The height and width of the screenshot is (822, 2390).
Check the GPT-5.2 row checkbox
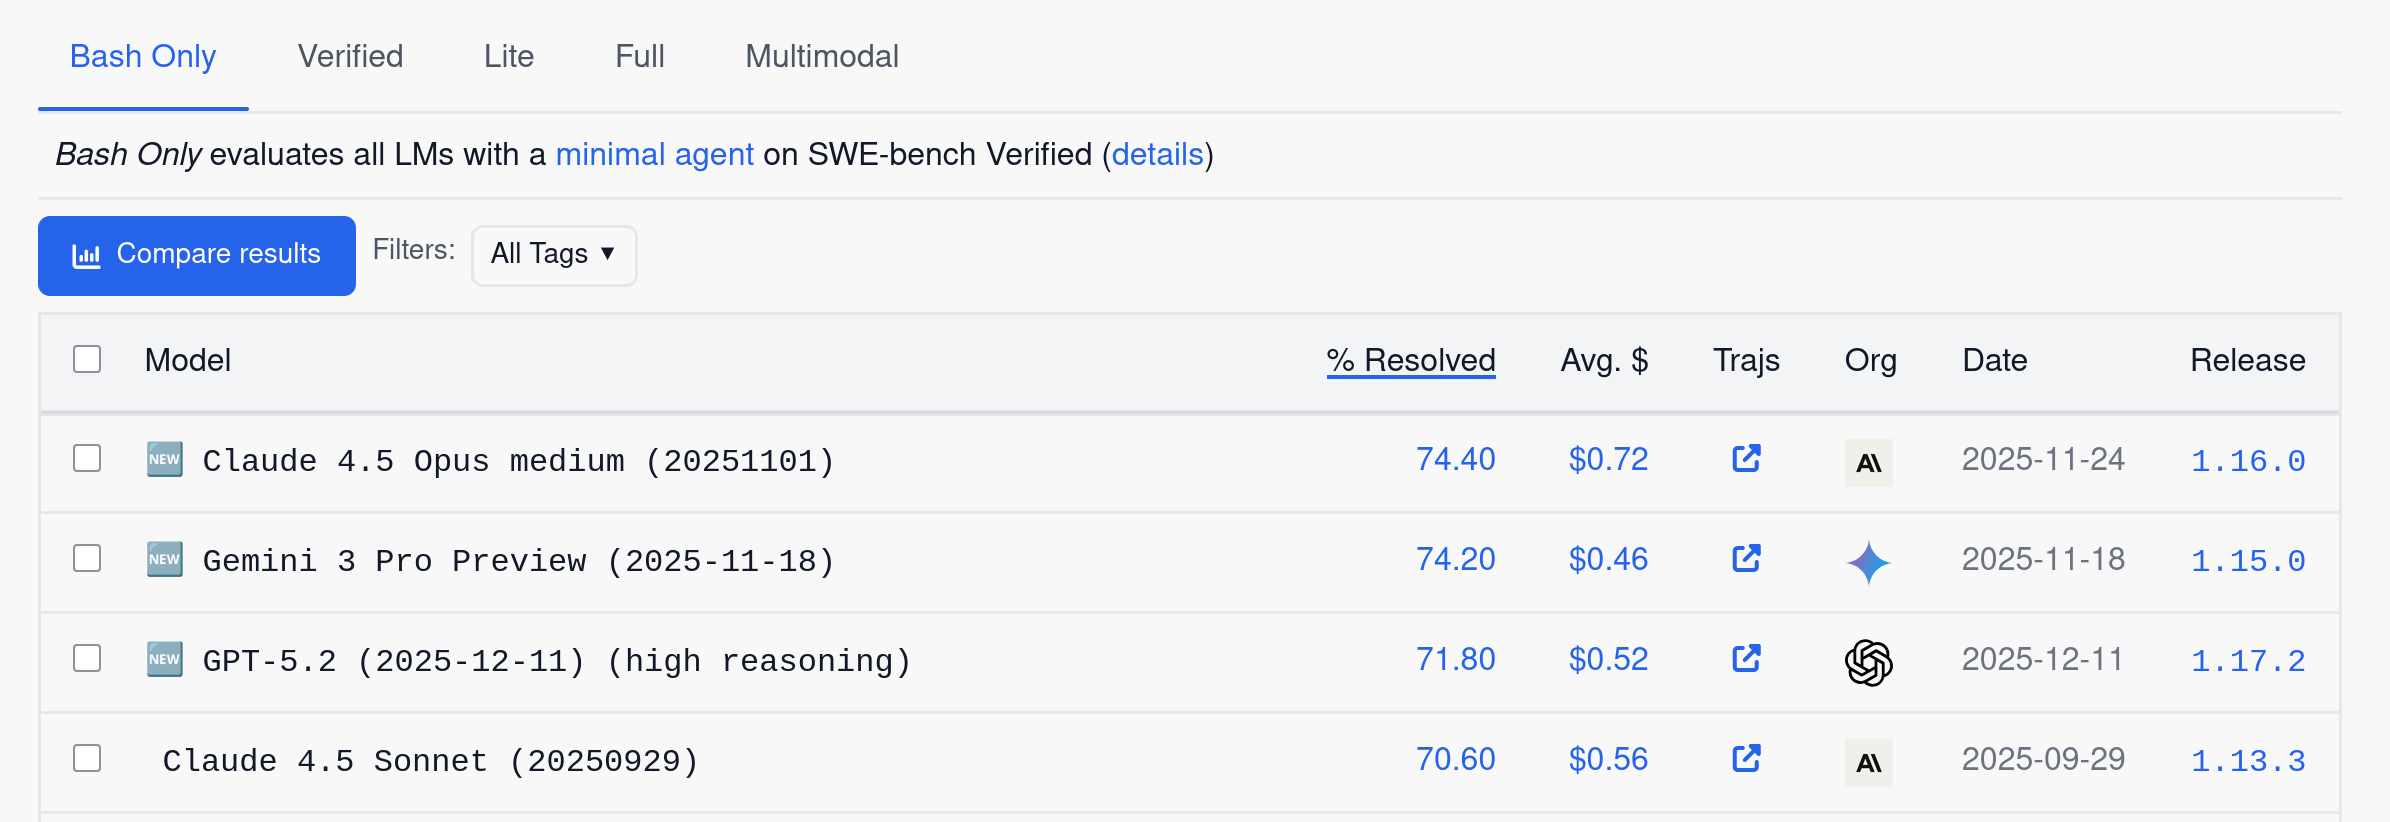click(x=87, y=659)
